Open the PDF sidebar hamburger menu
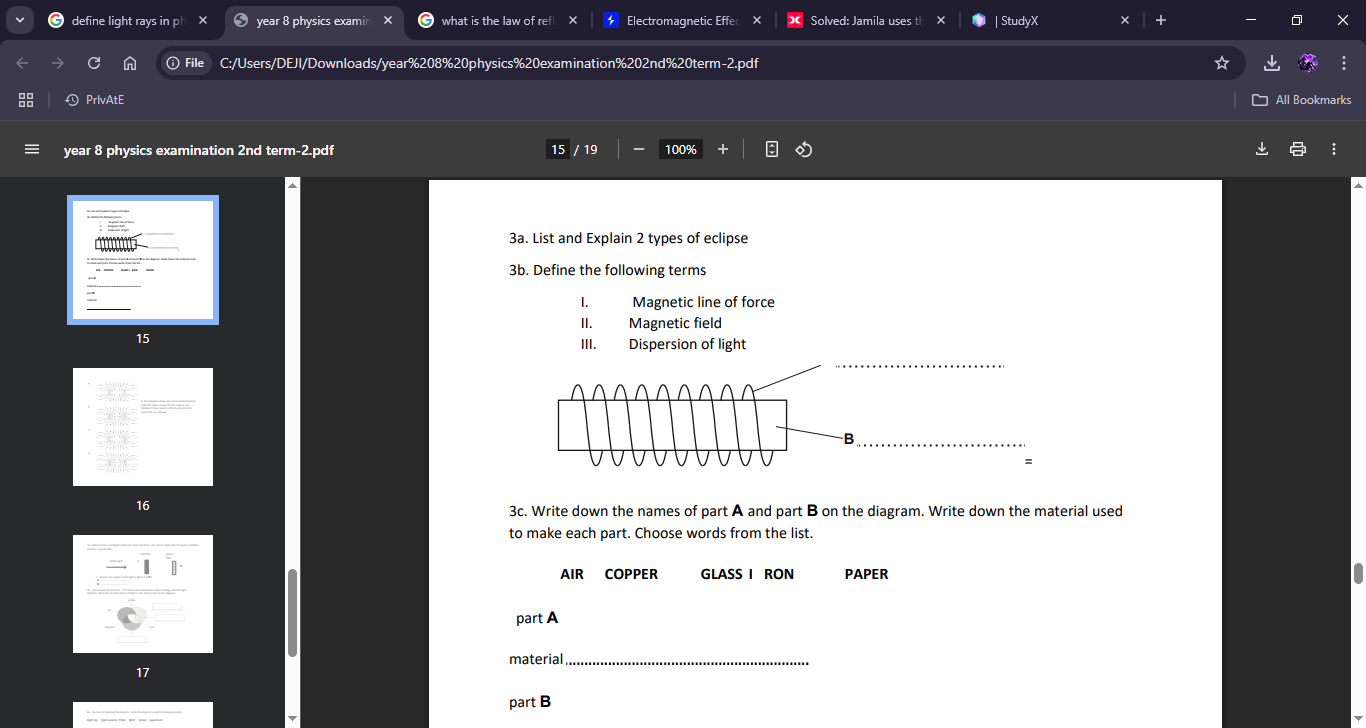The height and width of the screenshot is (728, 1366). [32, 148]
